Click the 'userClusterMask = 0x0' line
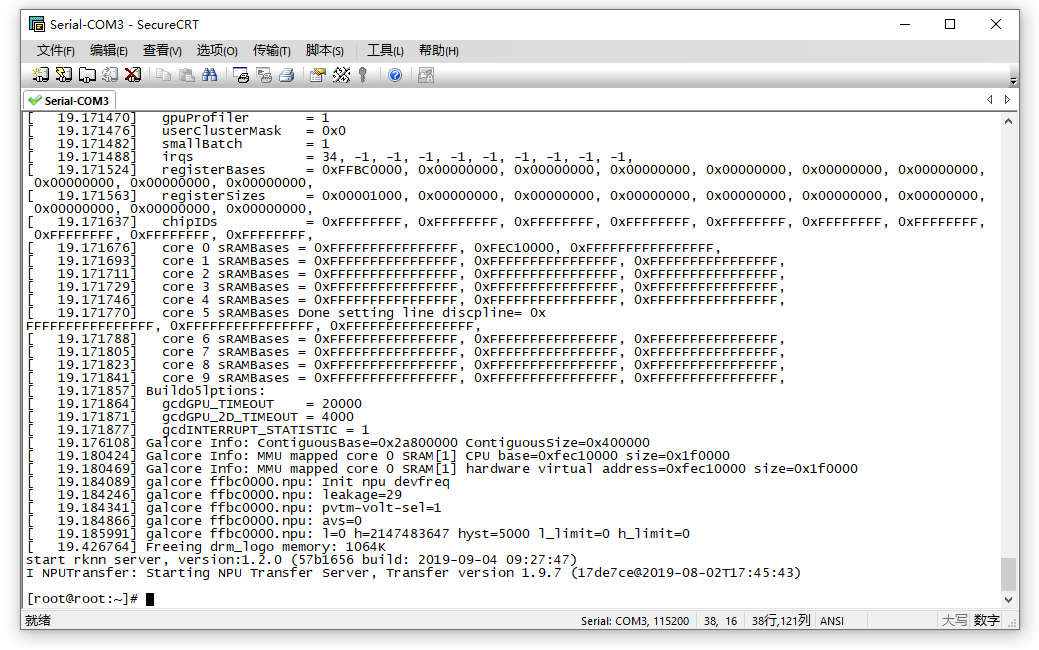 [187, 131]
